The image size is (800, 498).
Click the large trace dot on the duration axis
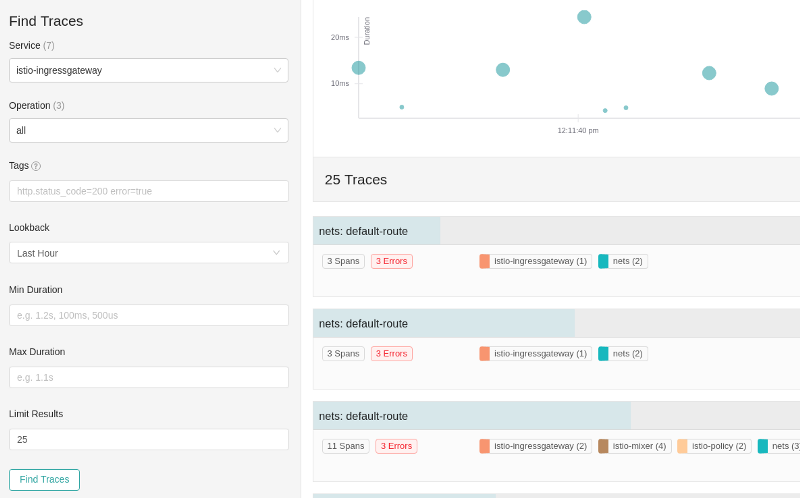(x=359, y=68)
